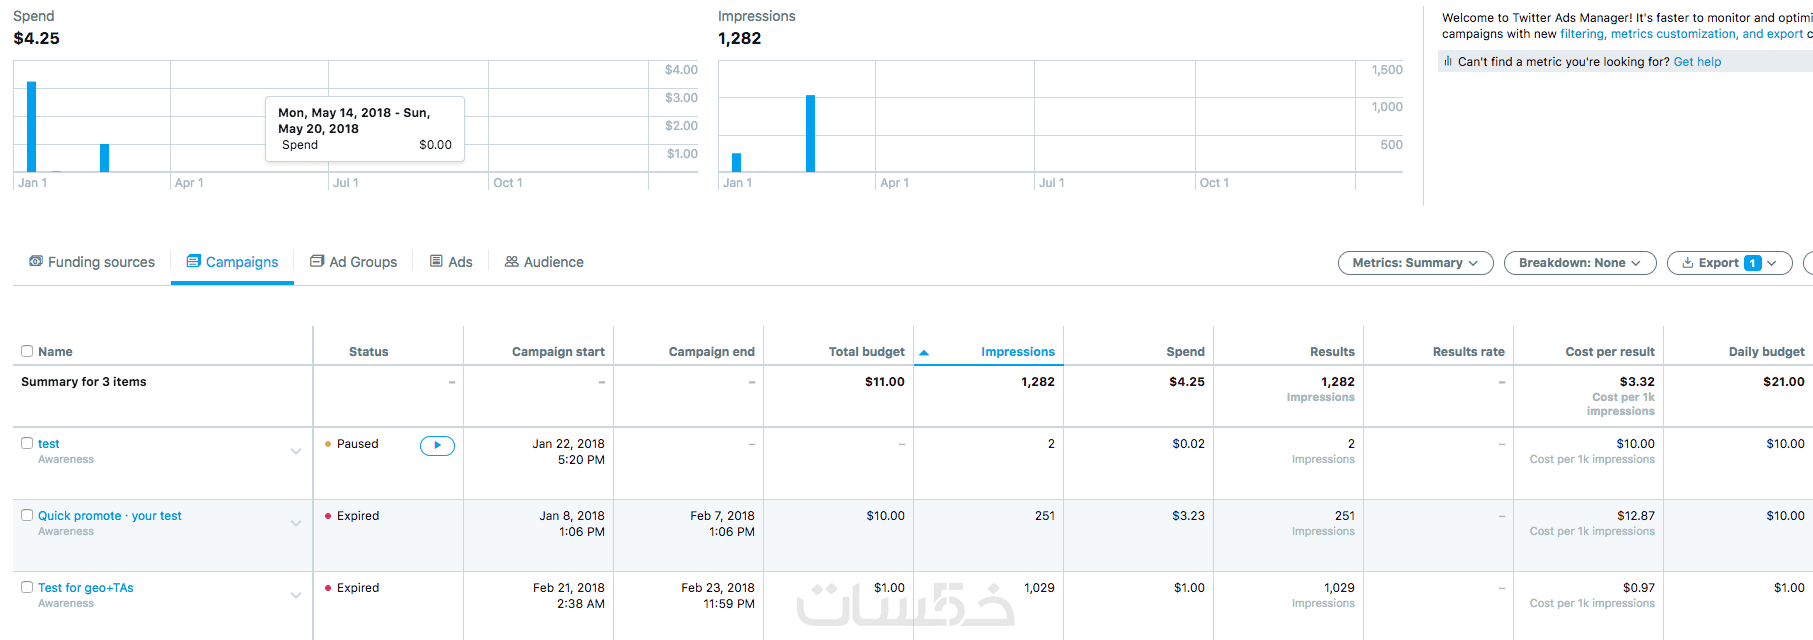The height and width of the screenshot is (640, 1813).
Task: Click the ascending sort arrow near Impressions
Action: (924, 352)
